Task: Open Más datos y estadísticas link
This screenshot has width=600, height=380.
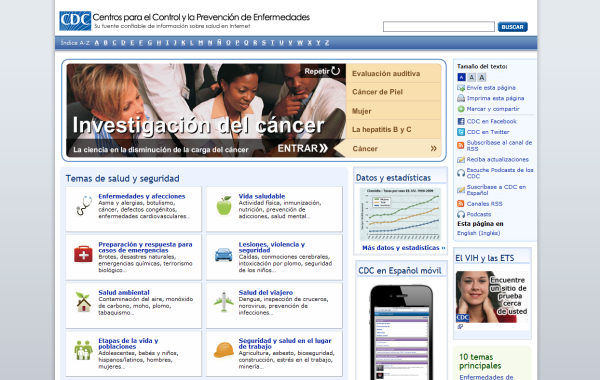Action: coord(404,248)
